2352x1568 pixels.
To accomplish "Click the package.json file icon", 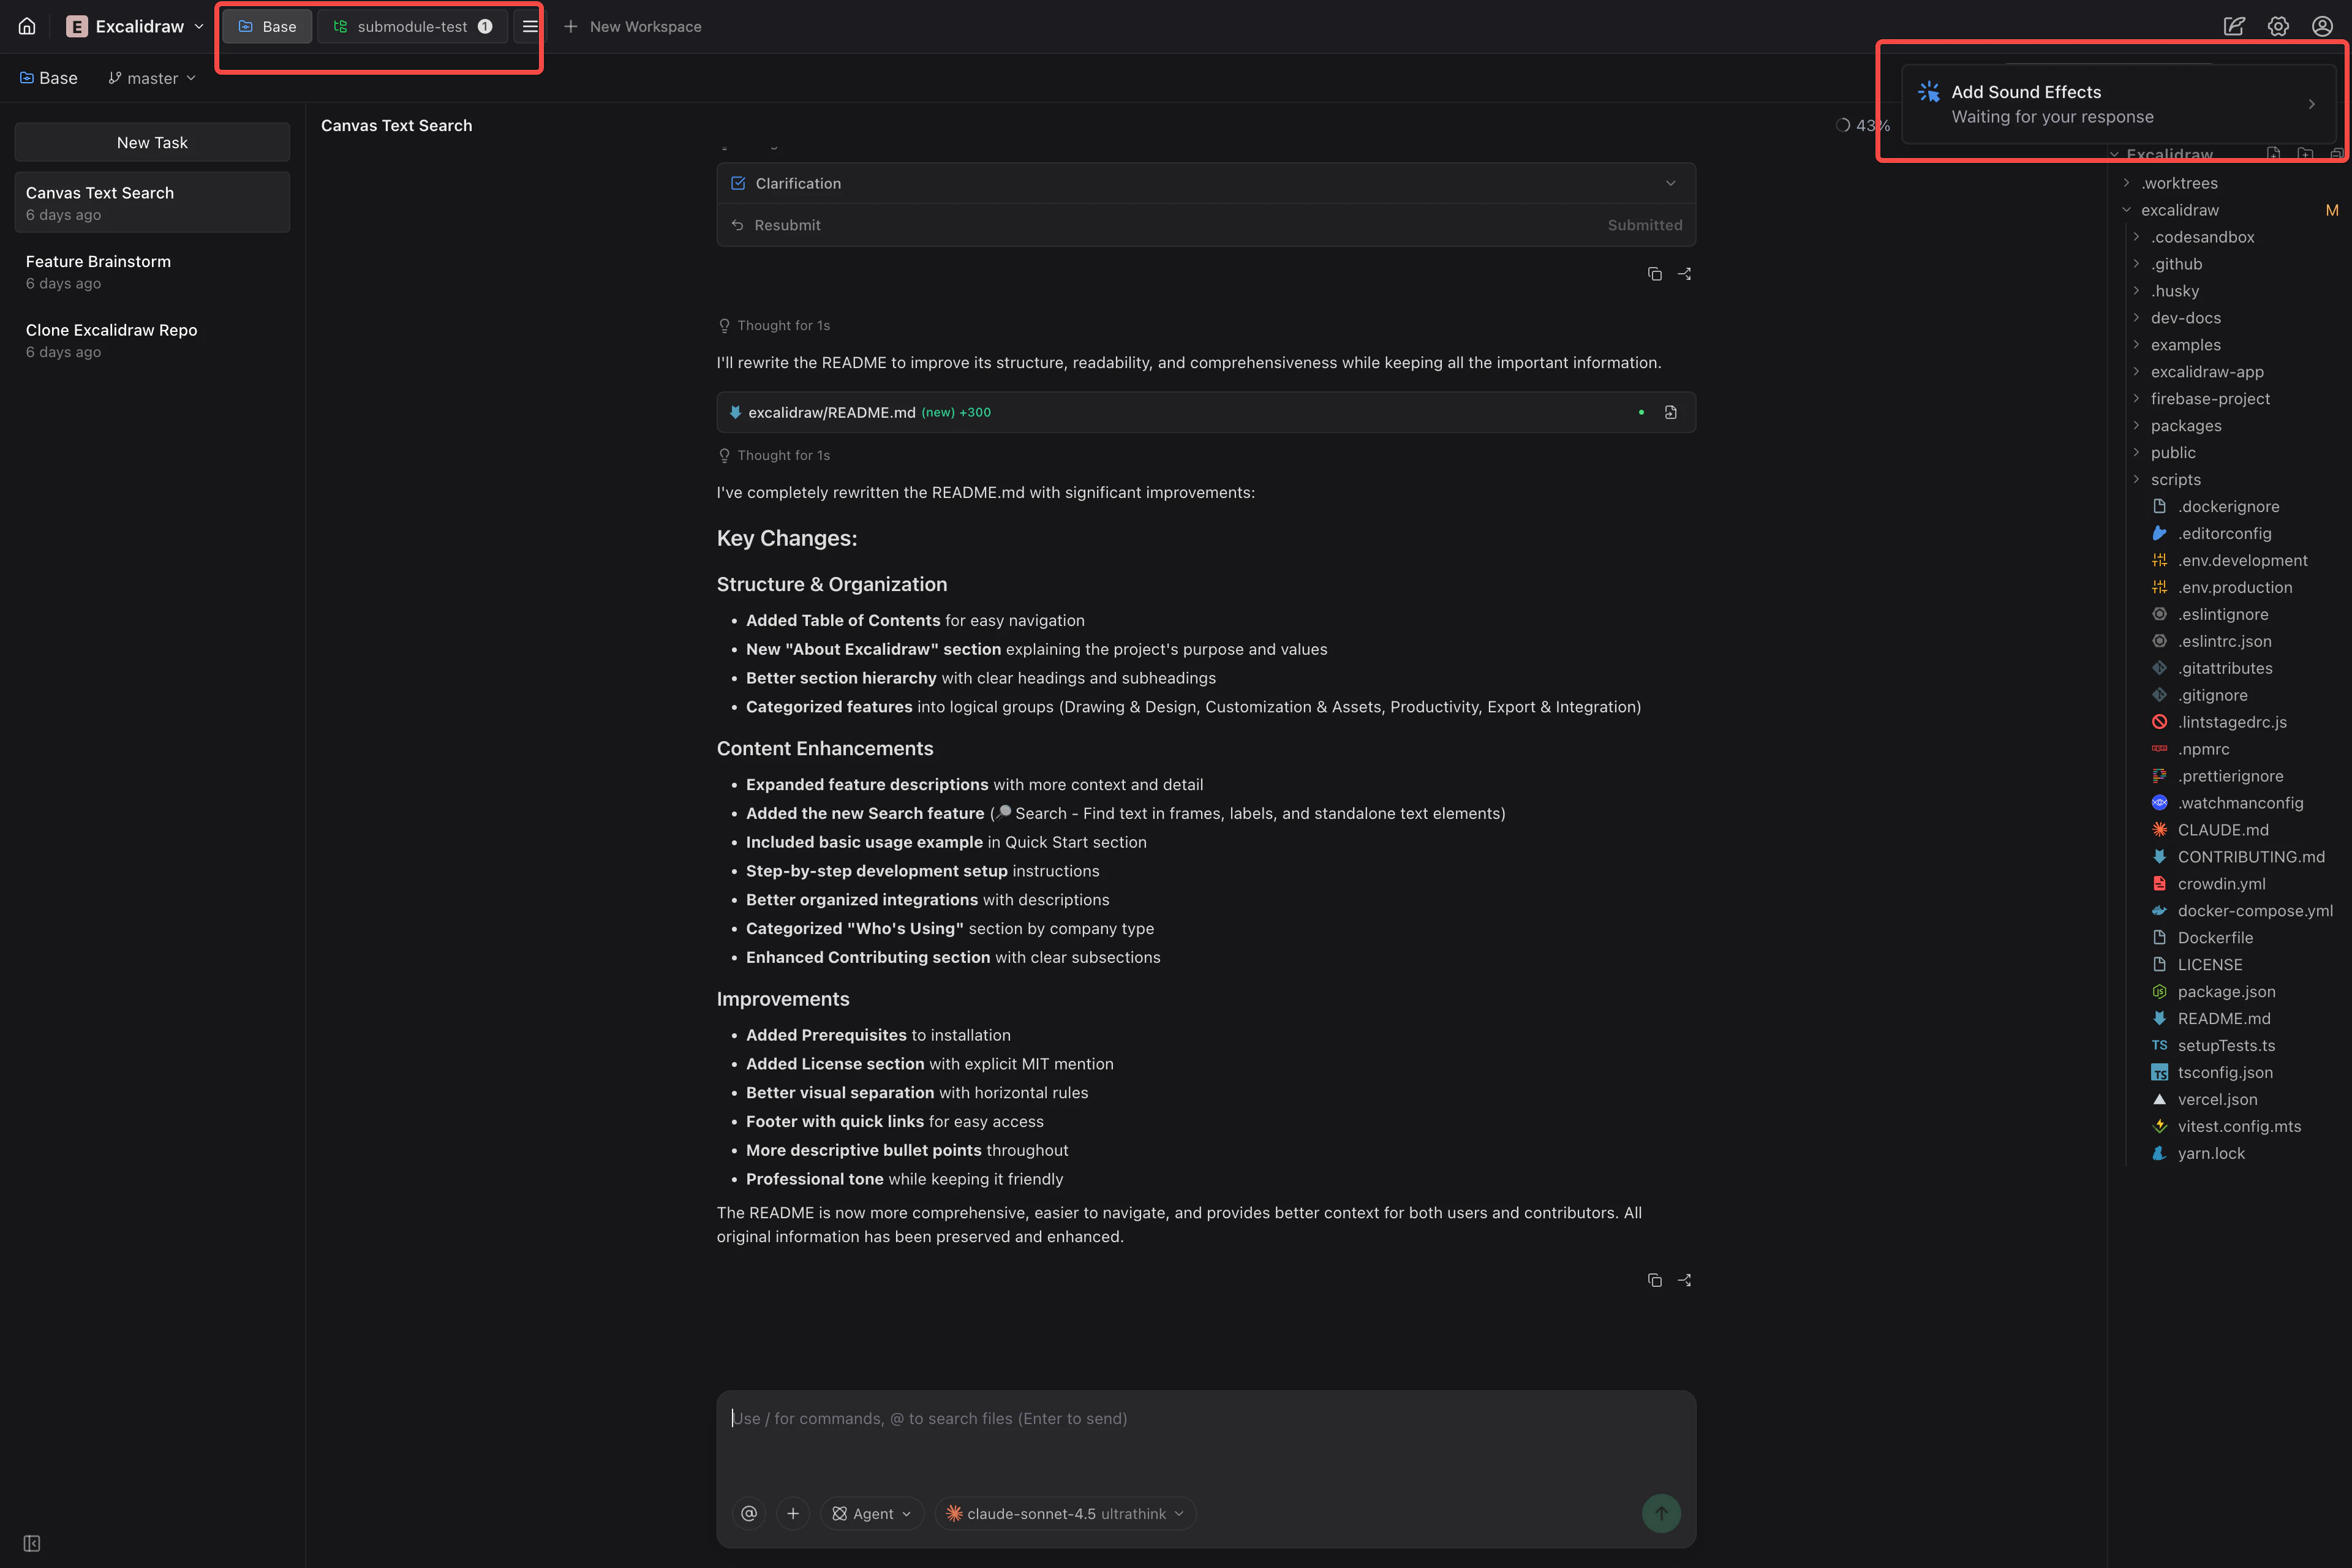I will 2159,991.
